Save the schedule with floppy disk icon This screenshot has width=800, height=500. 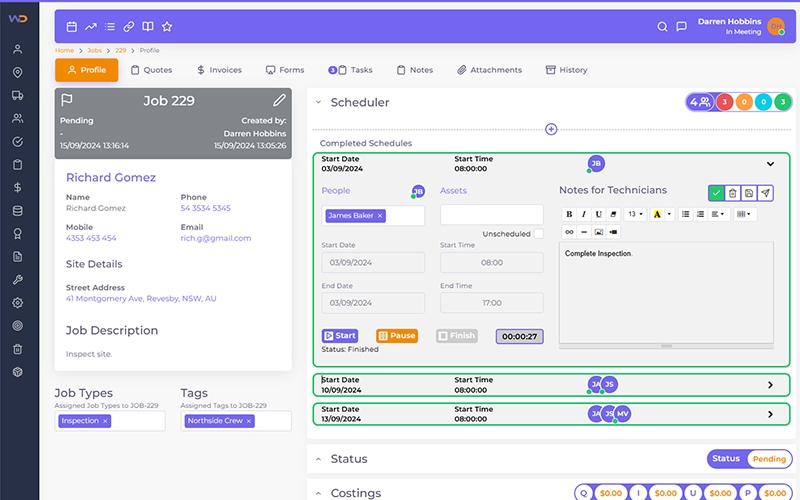pyautogui.click(x=749, y=193)
